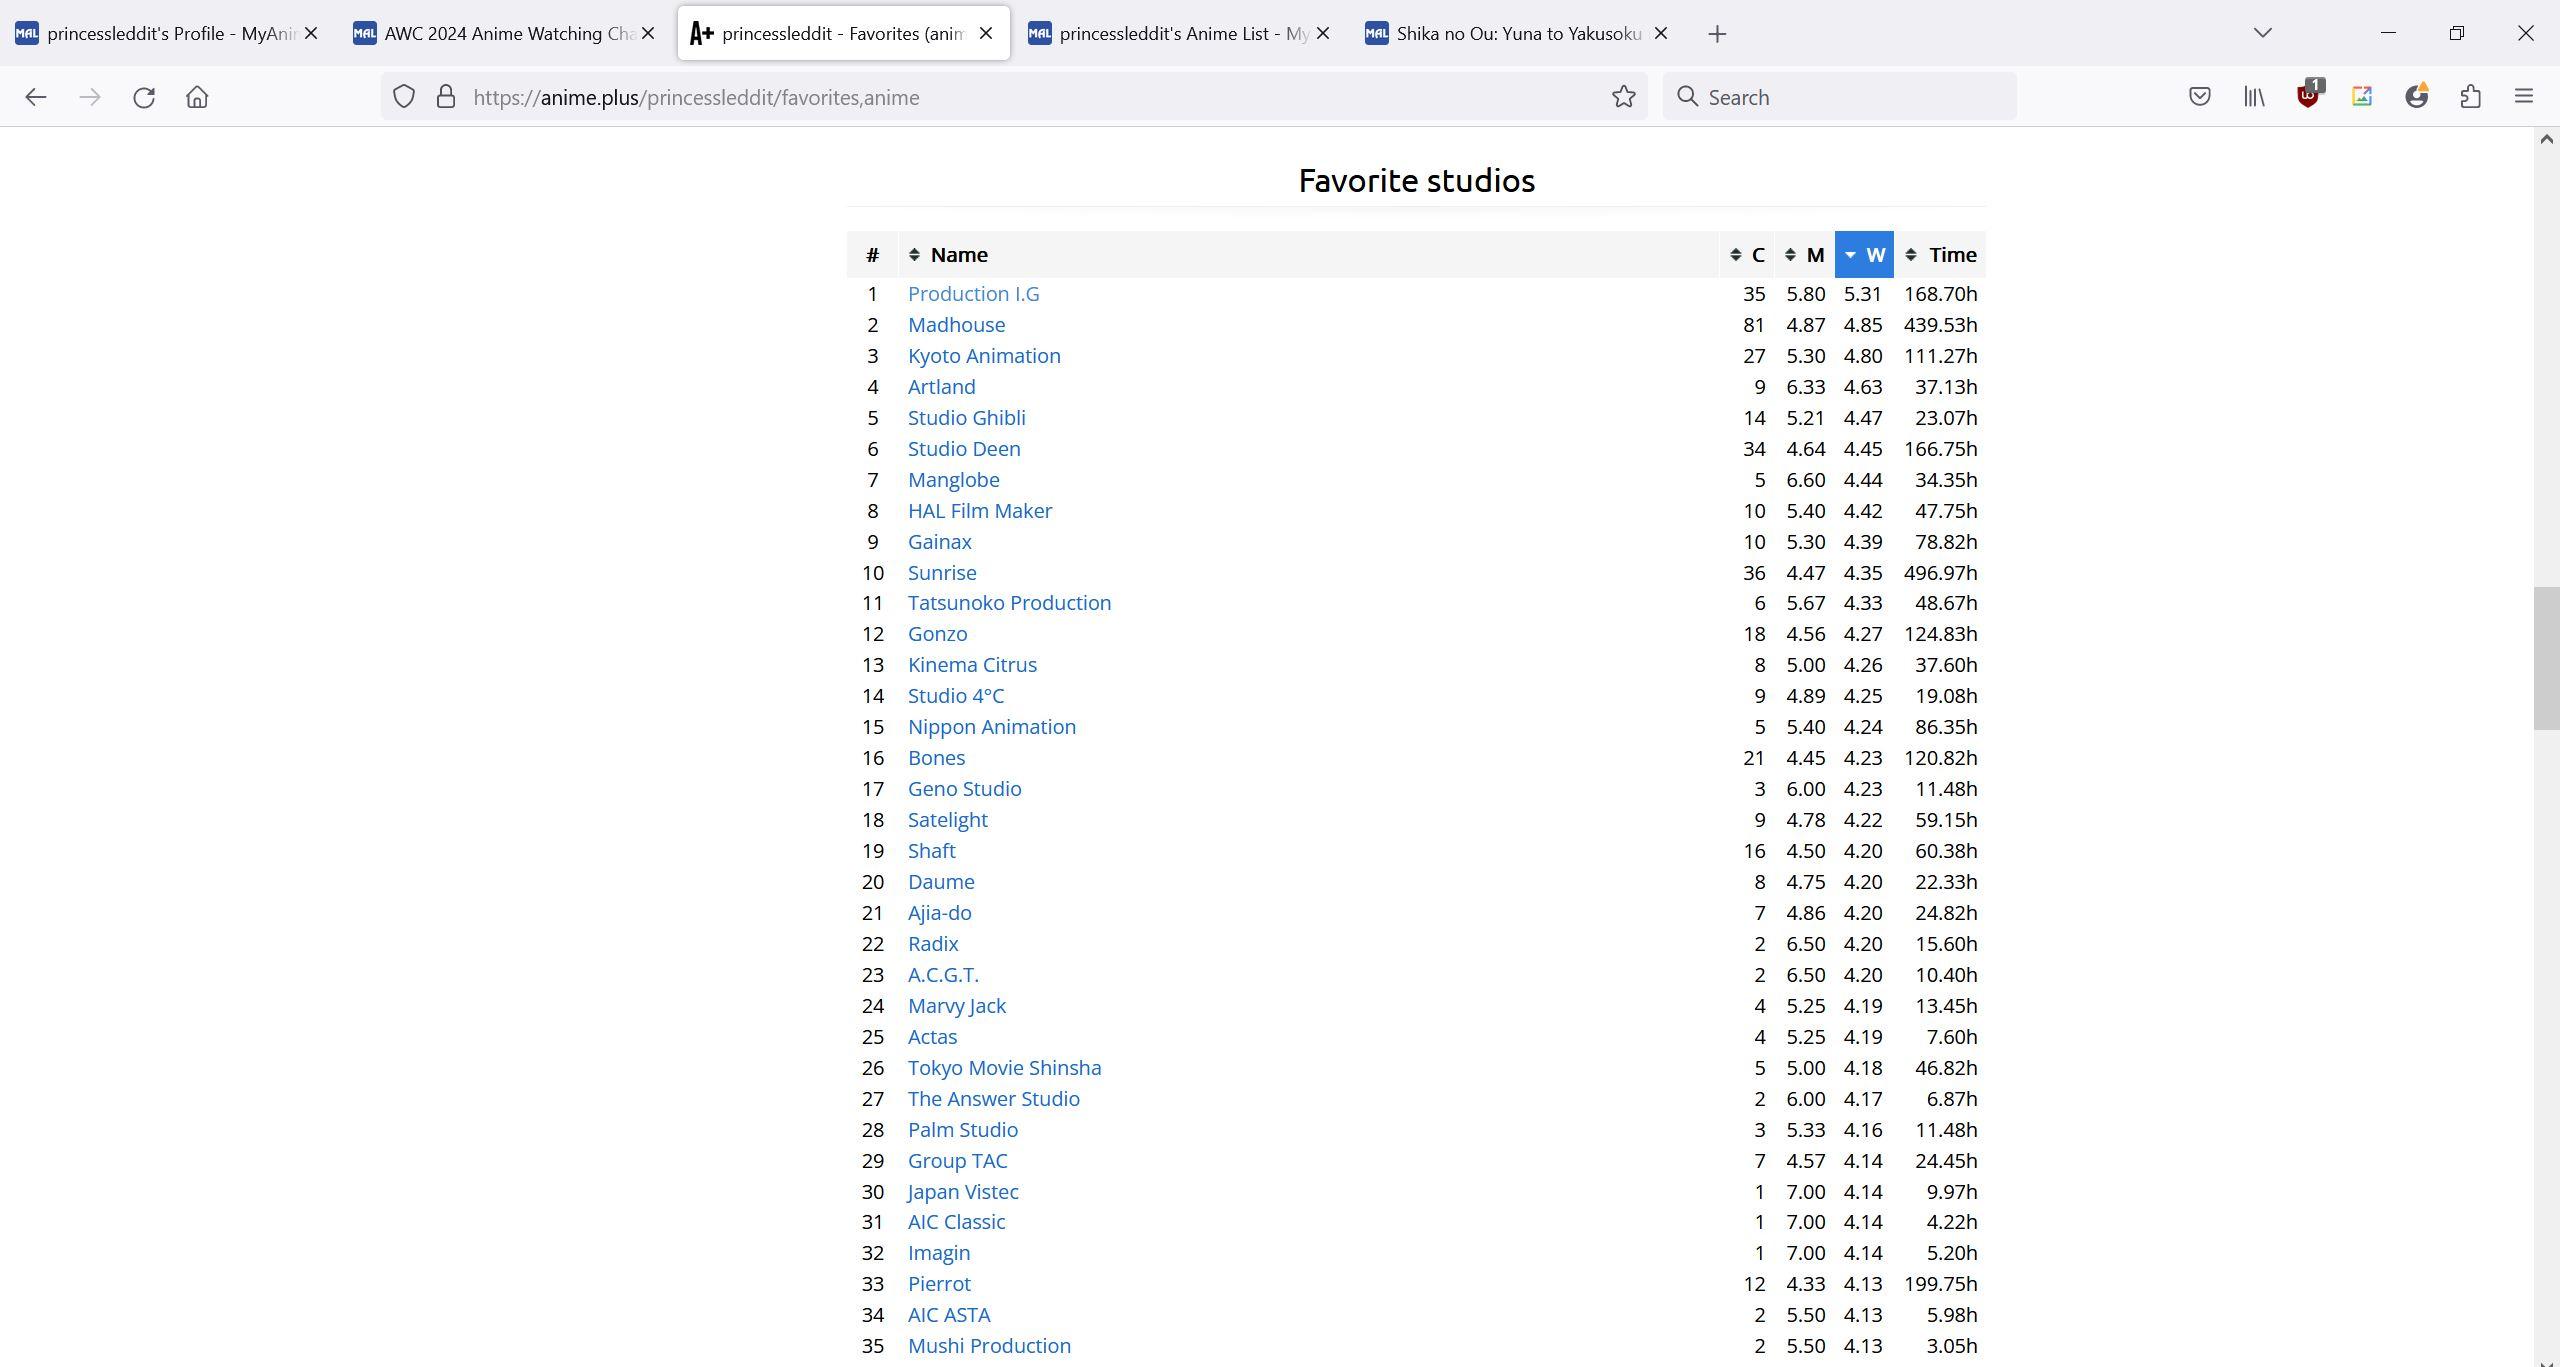Viewport: 2560px width, 1367px height.
Task: Open the extensions puzzle piece icon
Action: [2470, 97]
